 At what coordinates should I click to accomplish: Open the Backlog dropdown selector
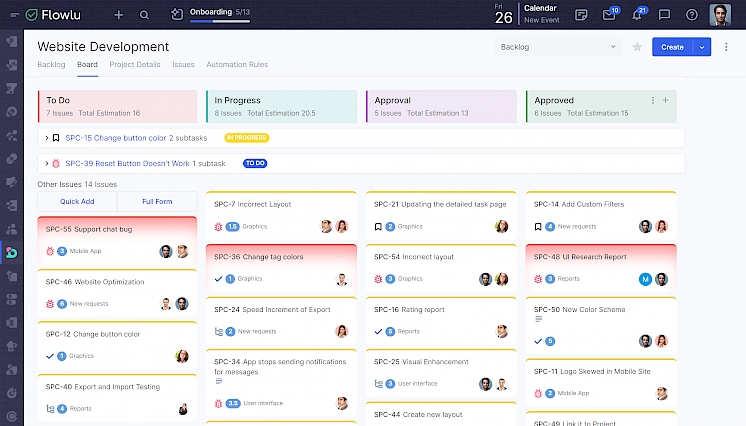click(558, 47)
